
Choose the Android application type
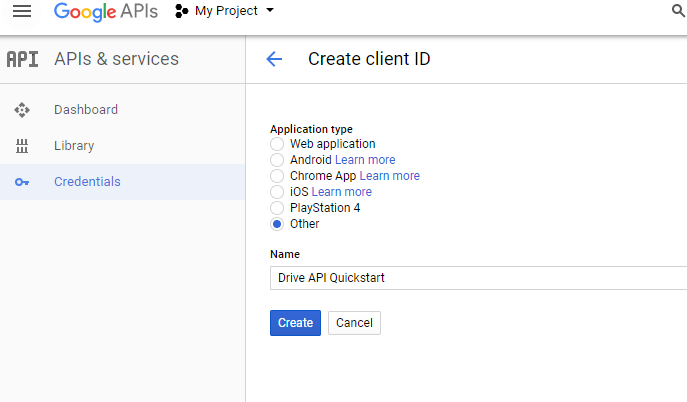tap(277, 160)
